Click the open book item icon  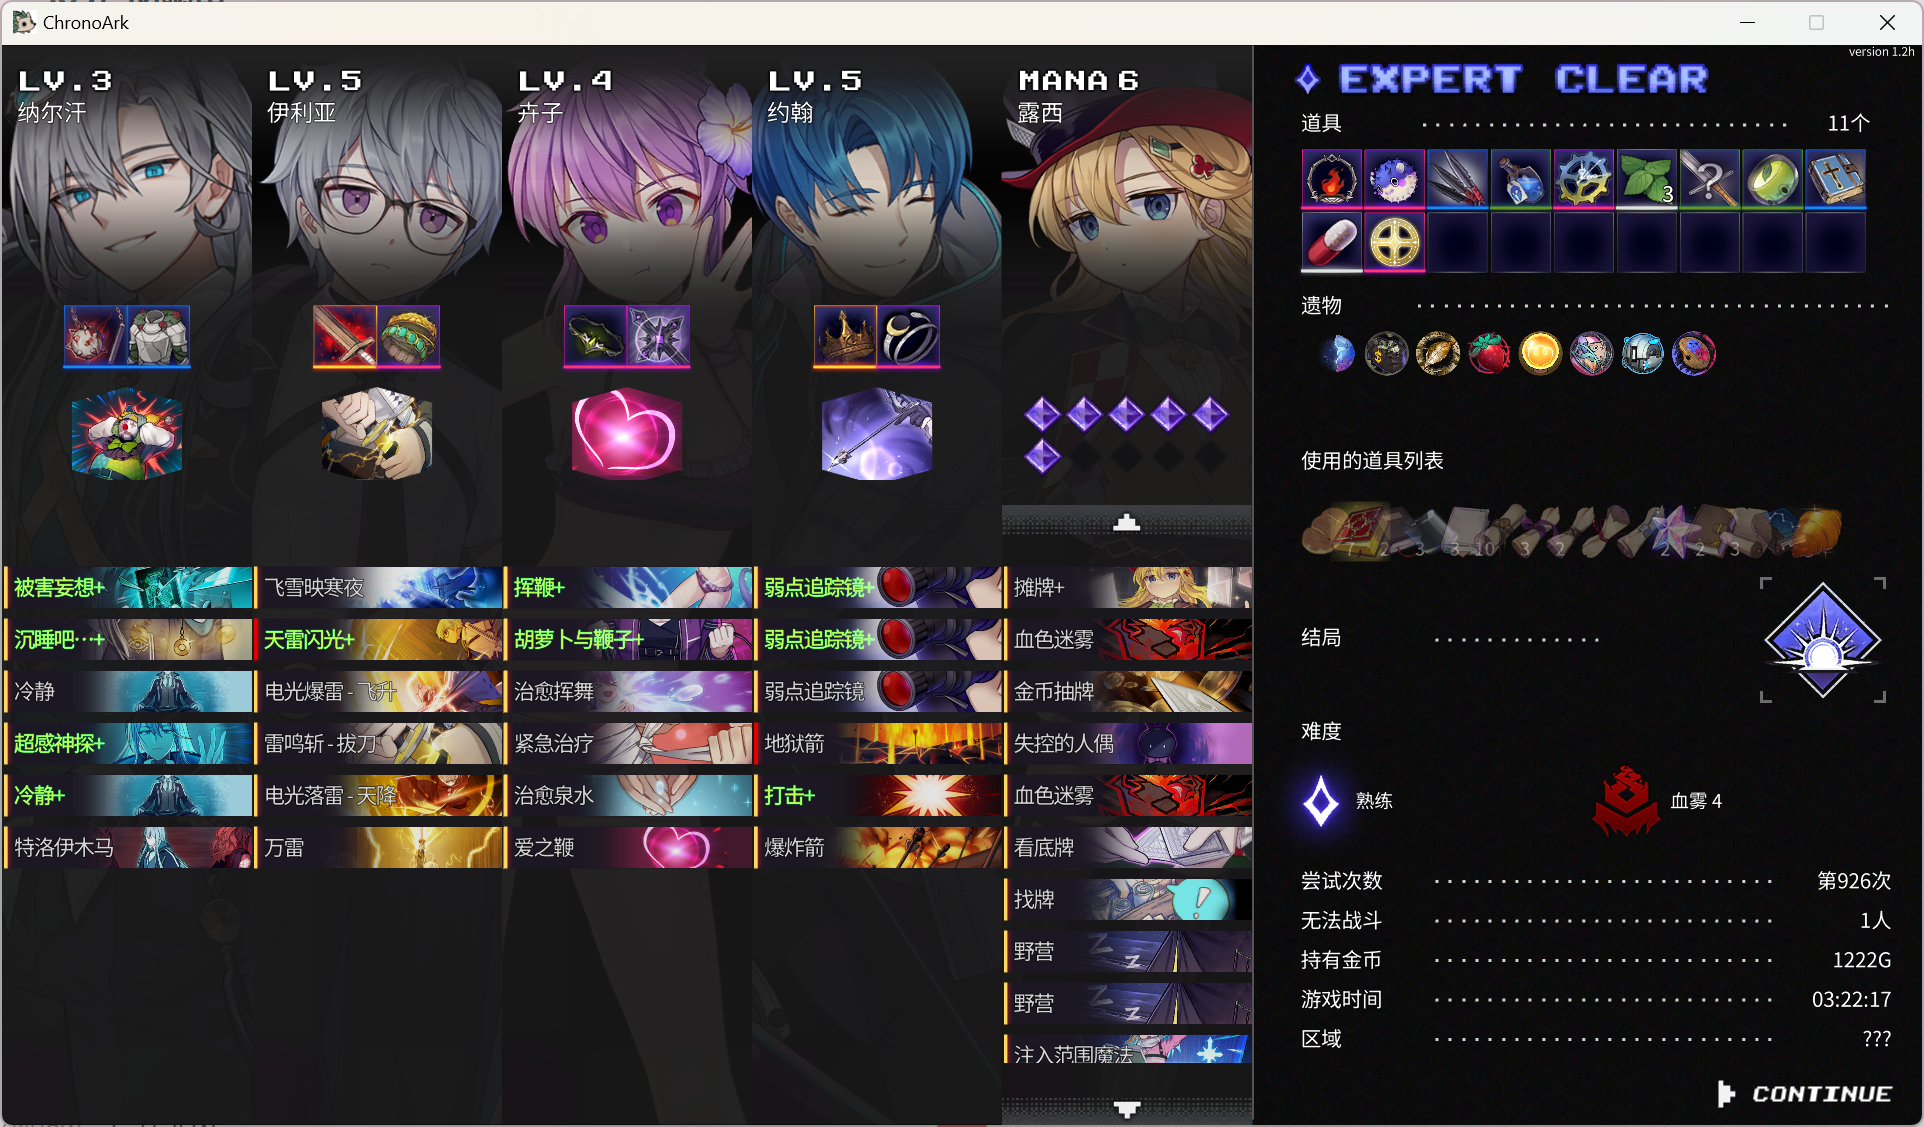[x=1835, y=180]
